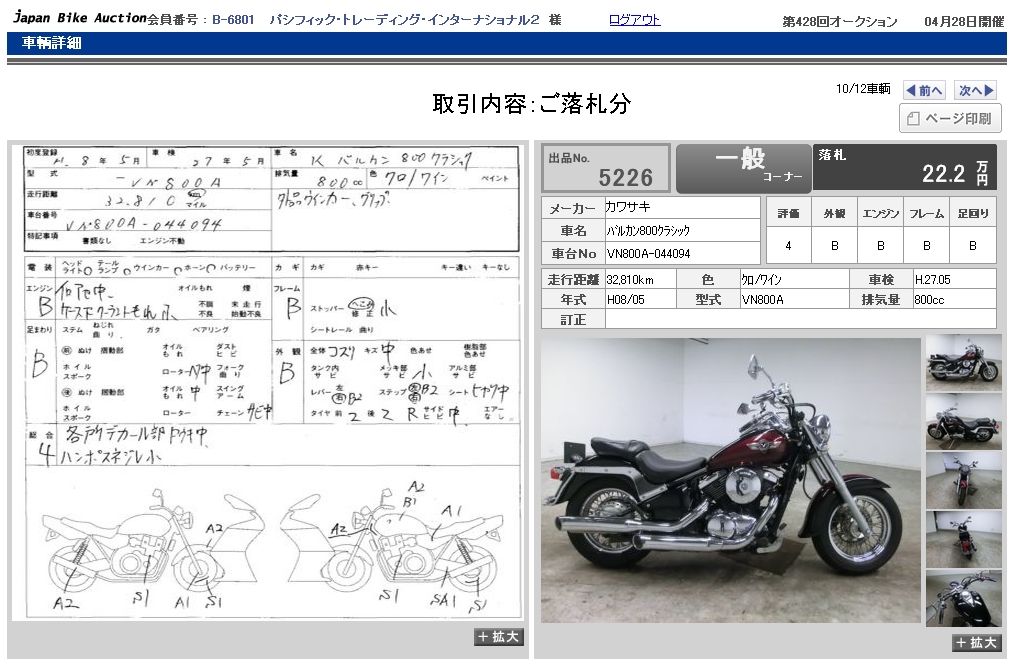The height and width of the screenshot is (668, 1014).
Task: Open the main red Vulcan motorcycle photo
Action: (731, 480)
